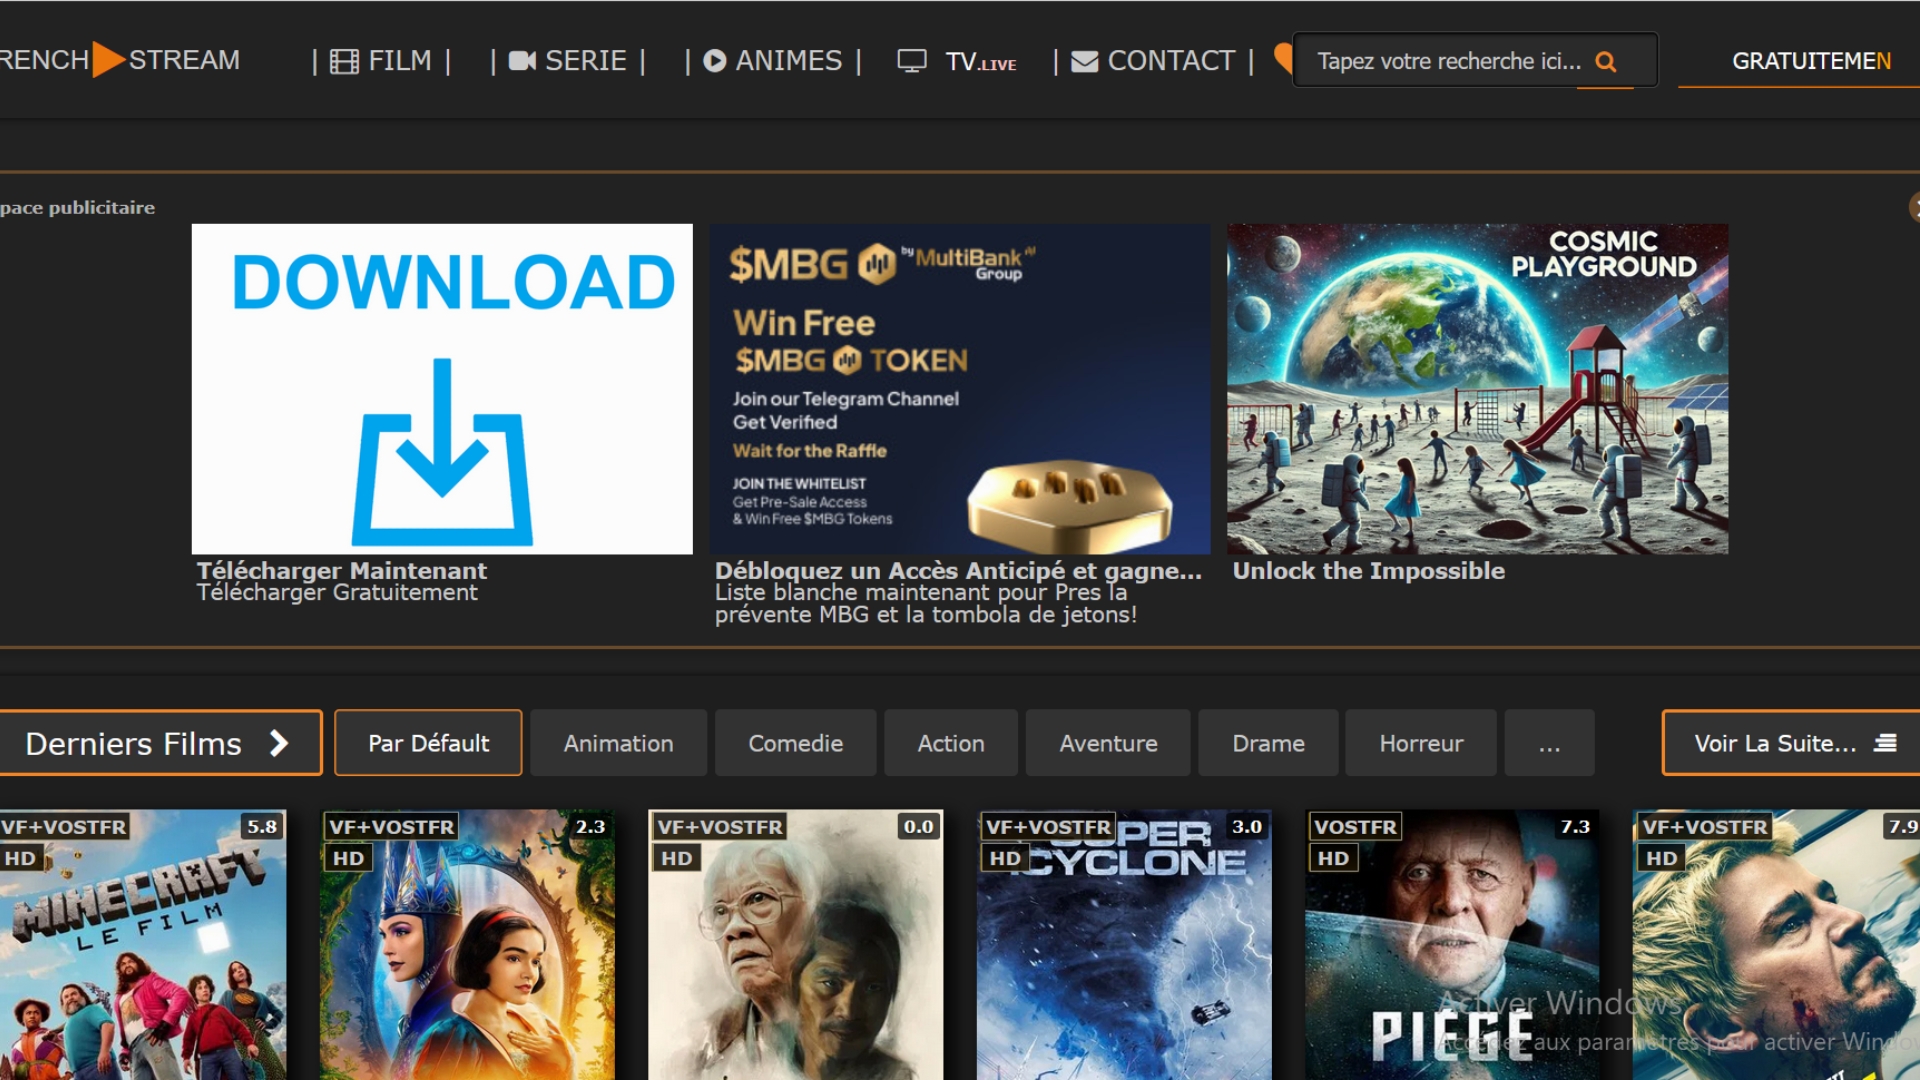Click the TV monitor icon
1920x1080 pixels.
tap(911, 62)
